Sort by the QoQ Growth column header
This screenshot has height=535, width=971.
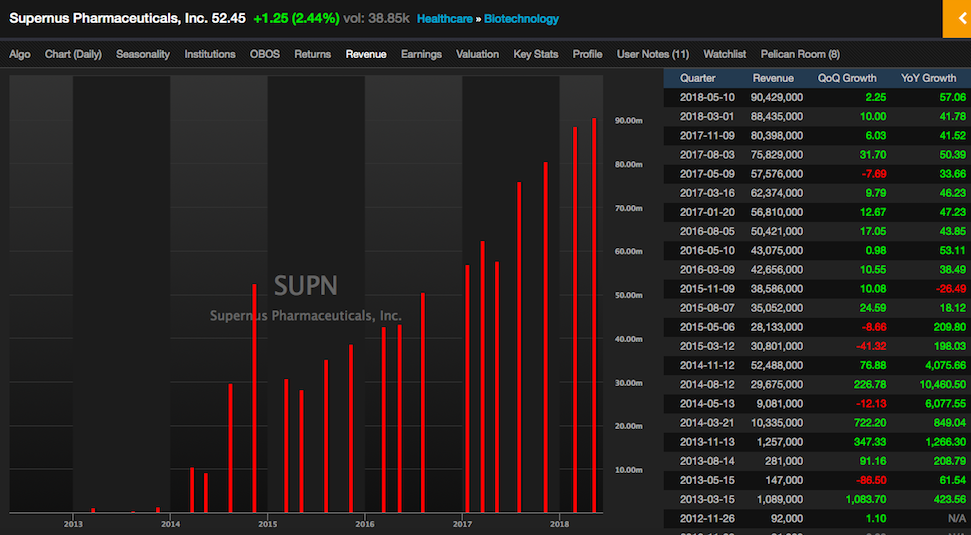coord(847,78)
